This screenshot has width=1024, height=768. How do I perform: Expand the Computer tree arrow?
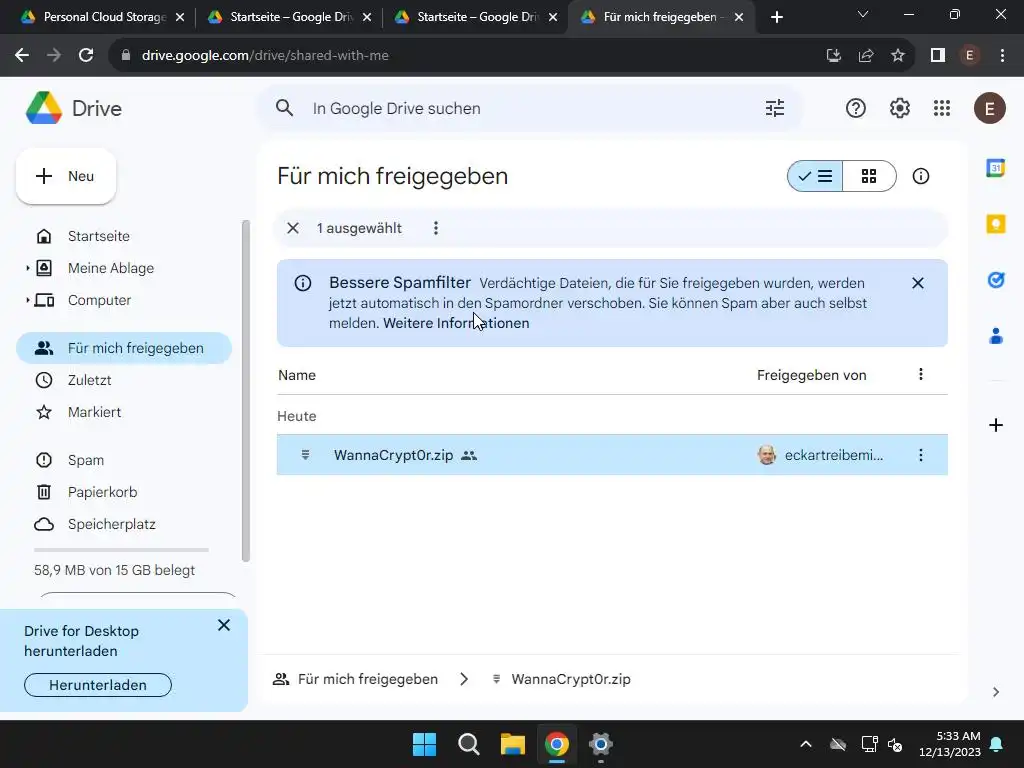(27, 300)
